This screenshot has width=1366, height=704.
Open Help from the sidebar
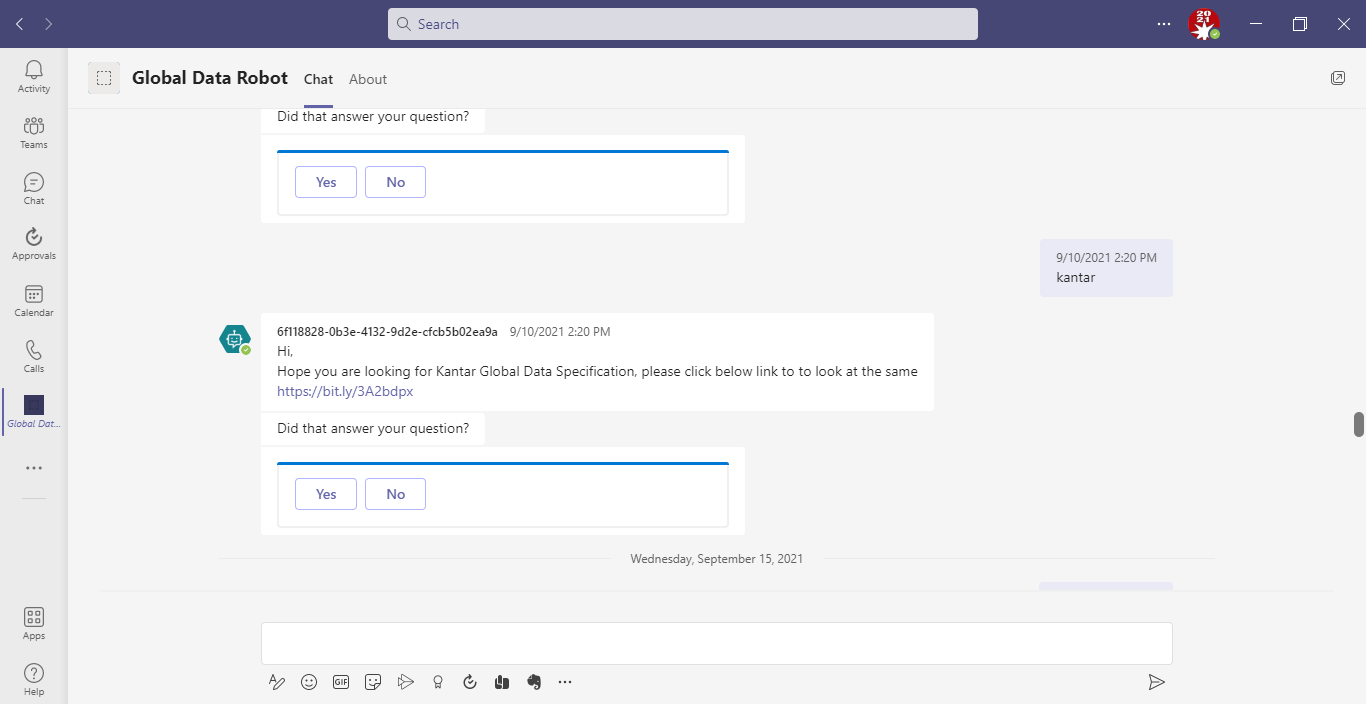(x=34, y=679)
